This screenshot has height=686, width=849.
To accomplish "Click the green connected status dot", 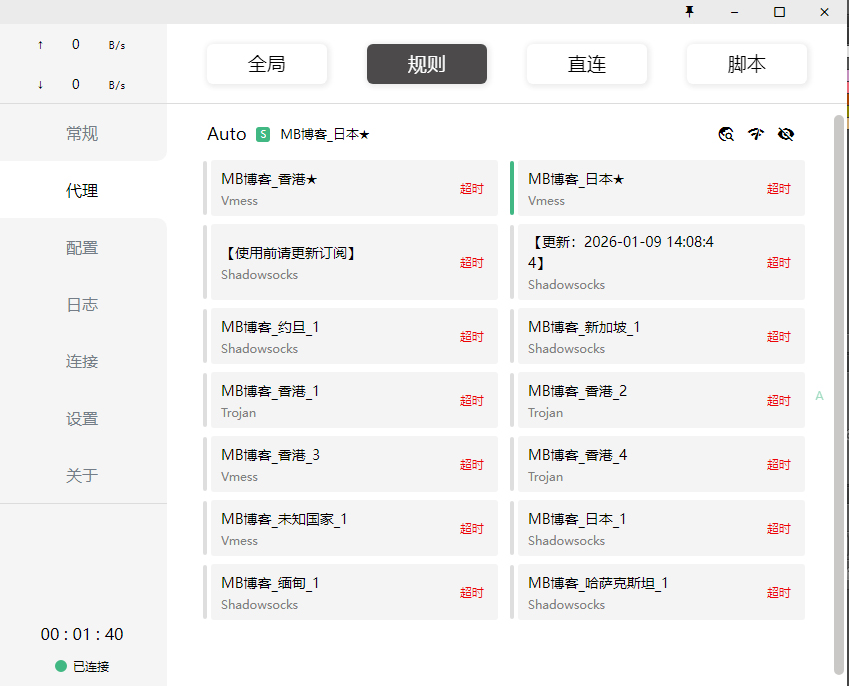I will point(61,666).
